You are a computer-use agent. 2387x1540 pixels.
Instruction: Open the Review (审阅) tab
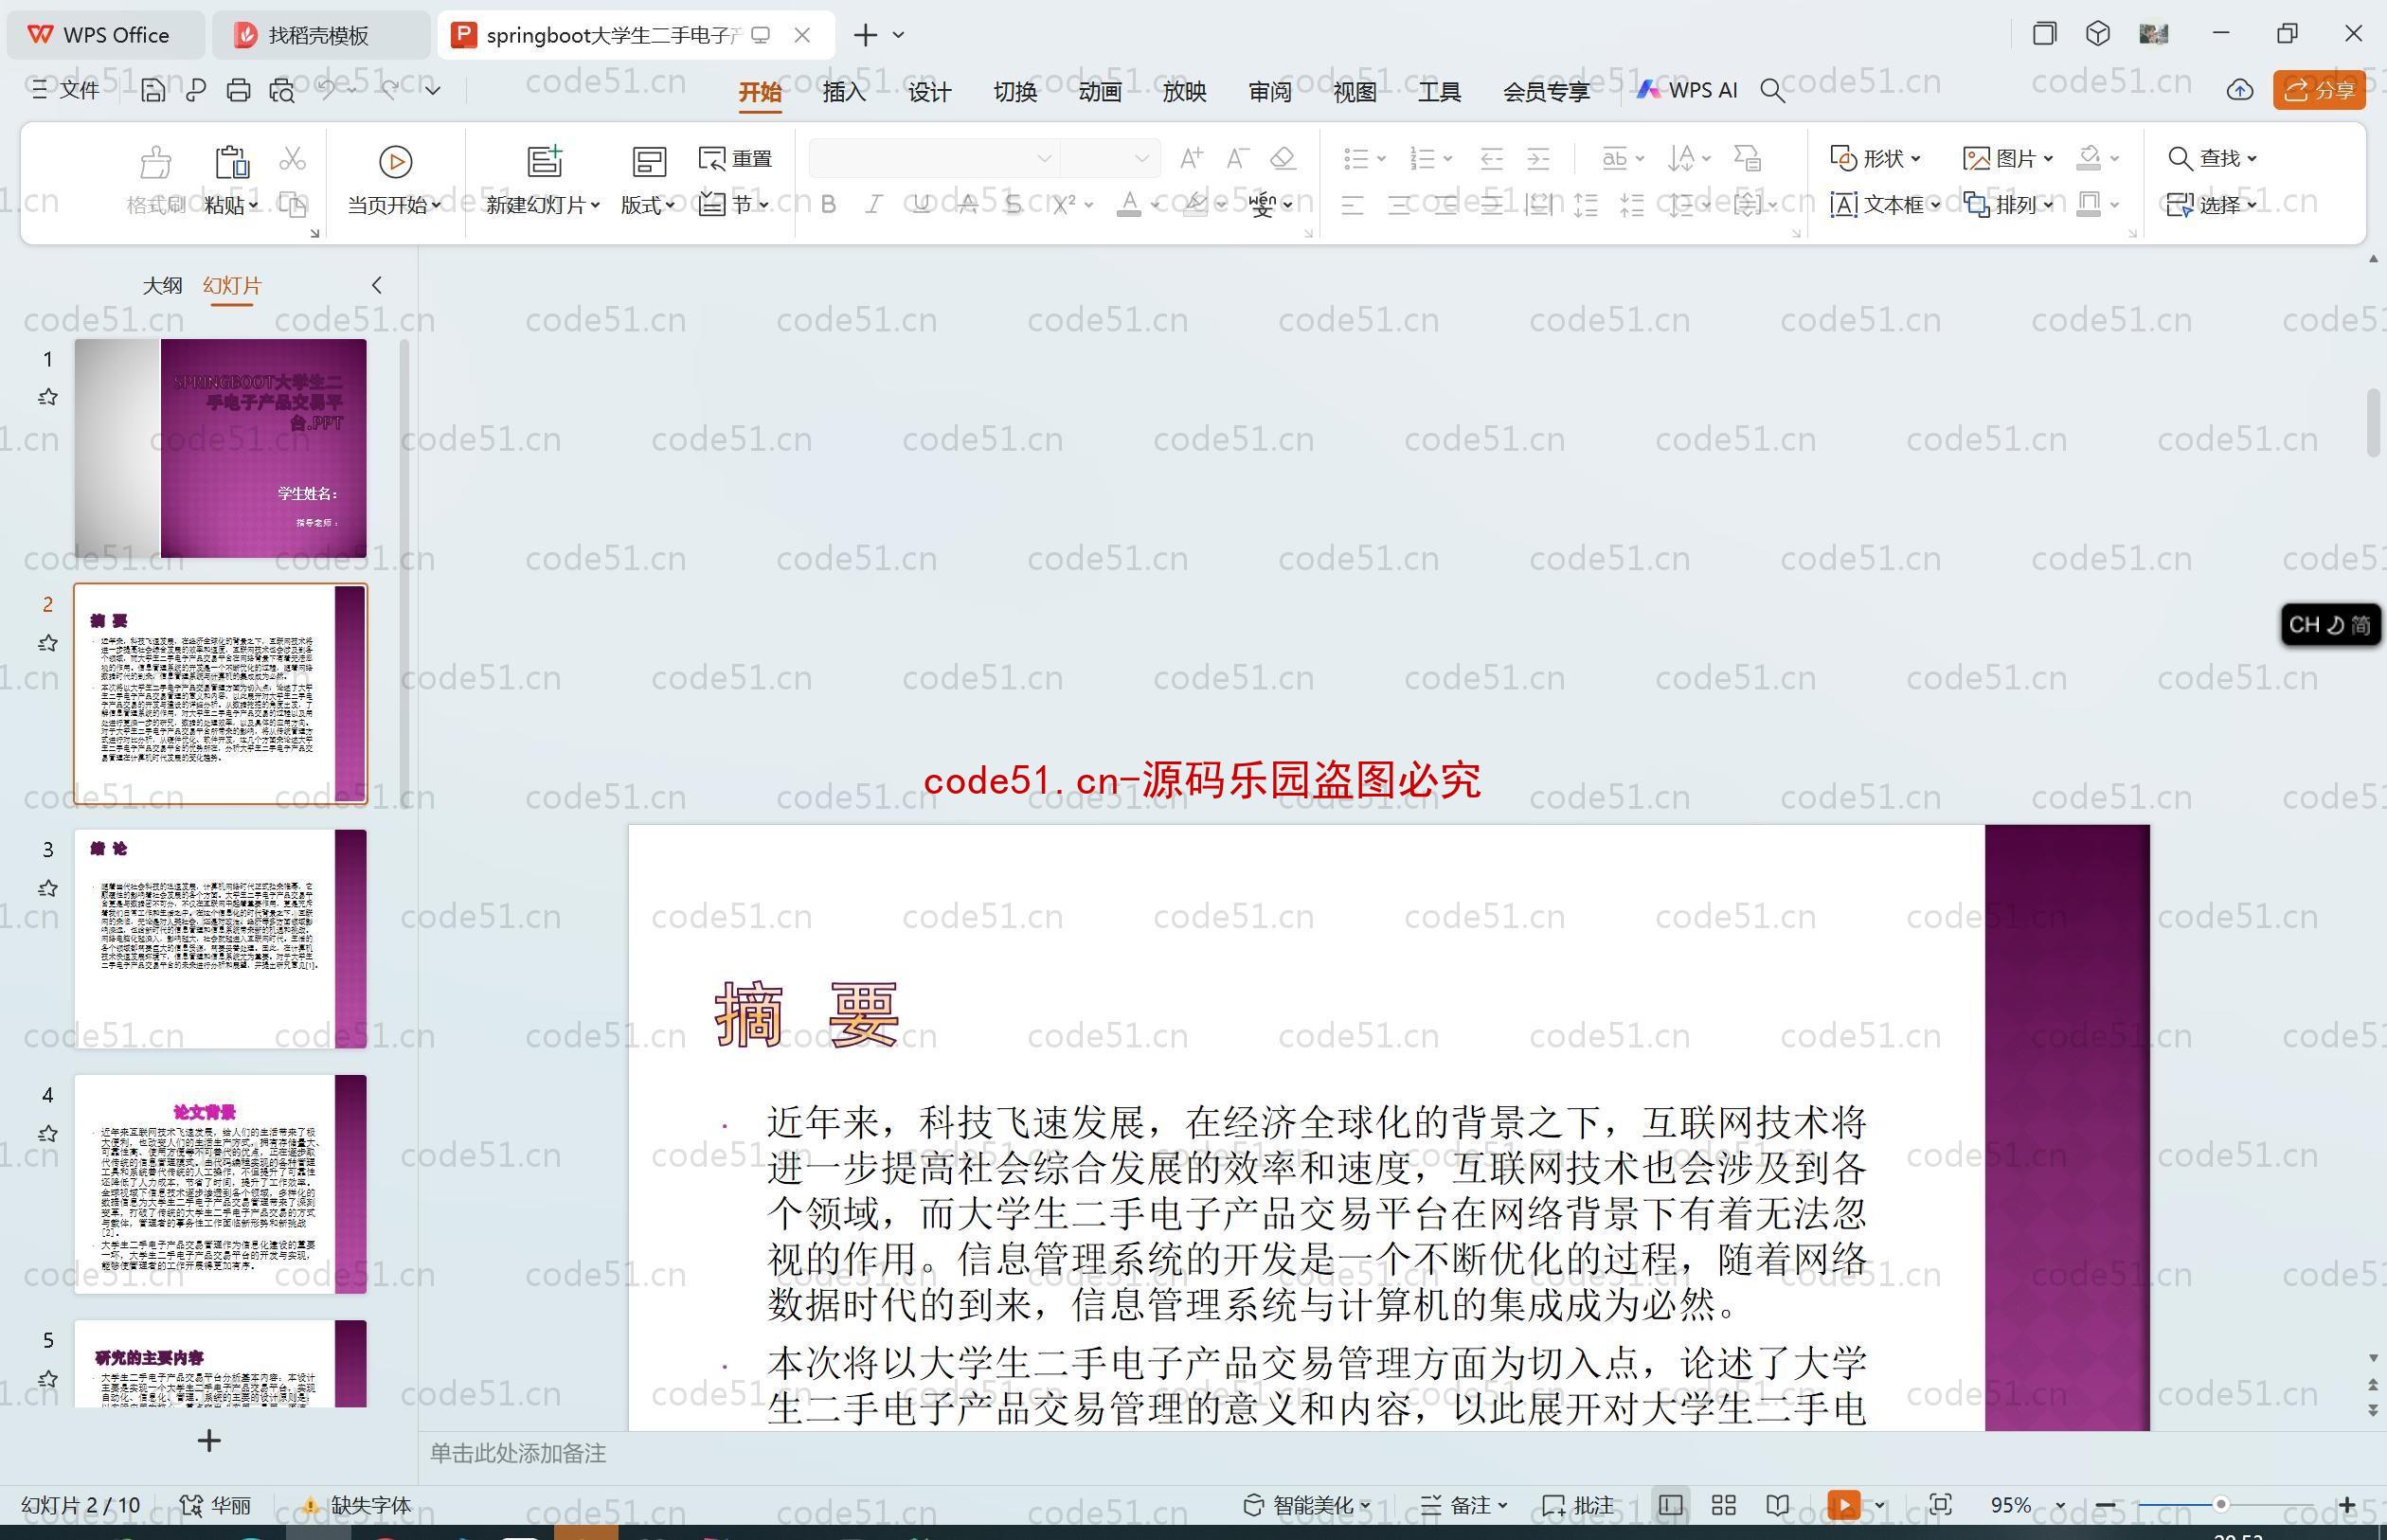coord(1270,92)
